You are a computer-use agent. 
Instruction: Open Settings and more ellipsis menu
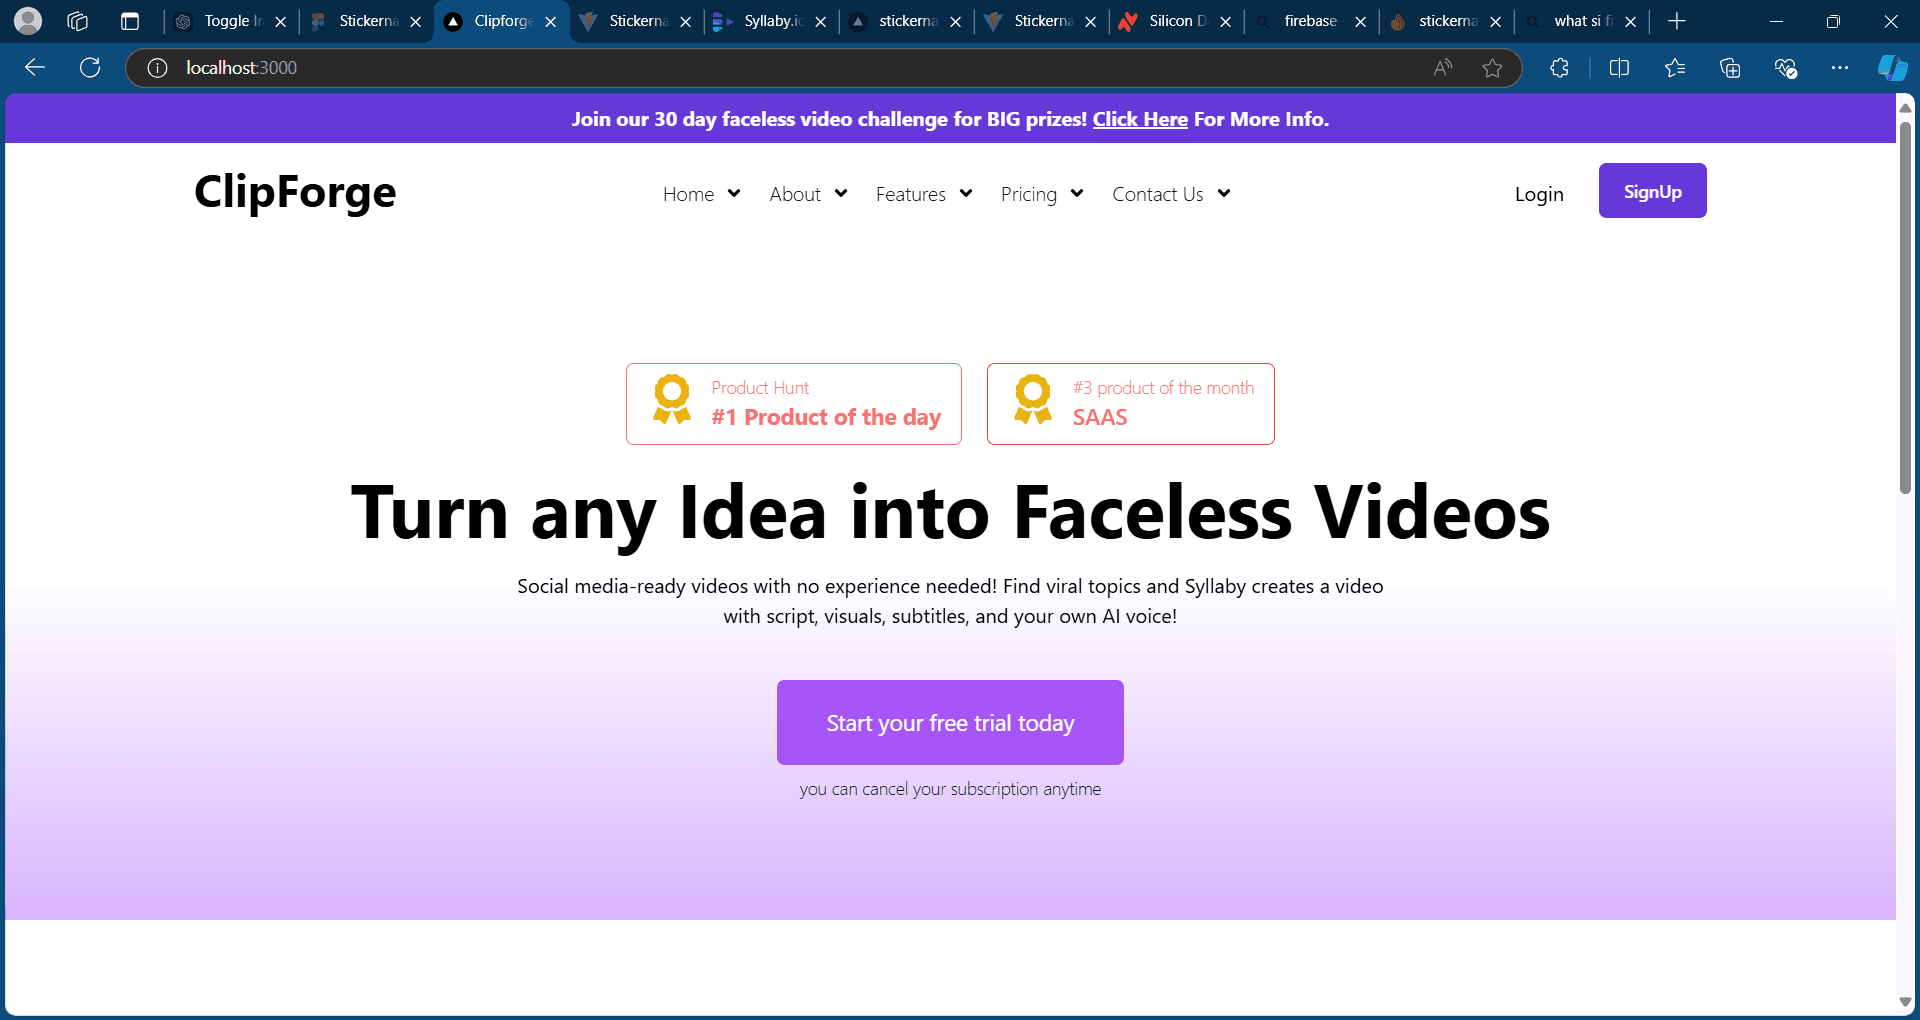pos(1840,67)
